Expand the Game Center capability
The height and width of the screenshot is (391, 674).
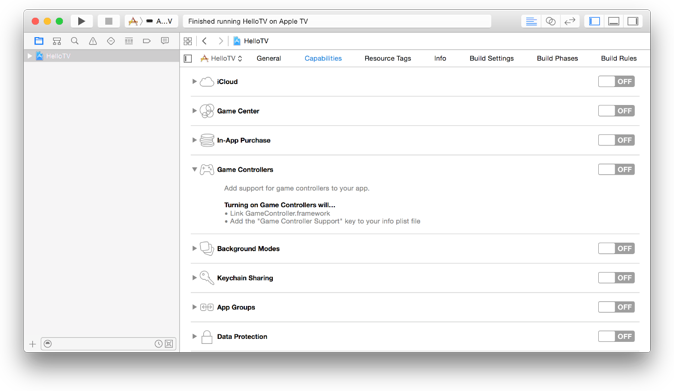194,111
